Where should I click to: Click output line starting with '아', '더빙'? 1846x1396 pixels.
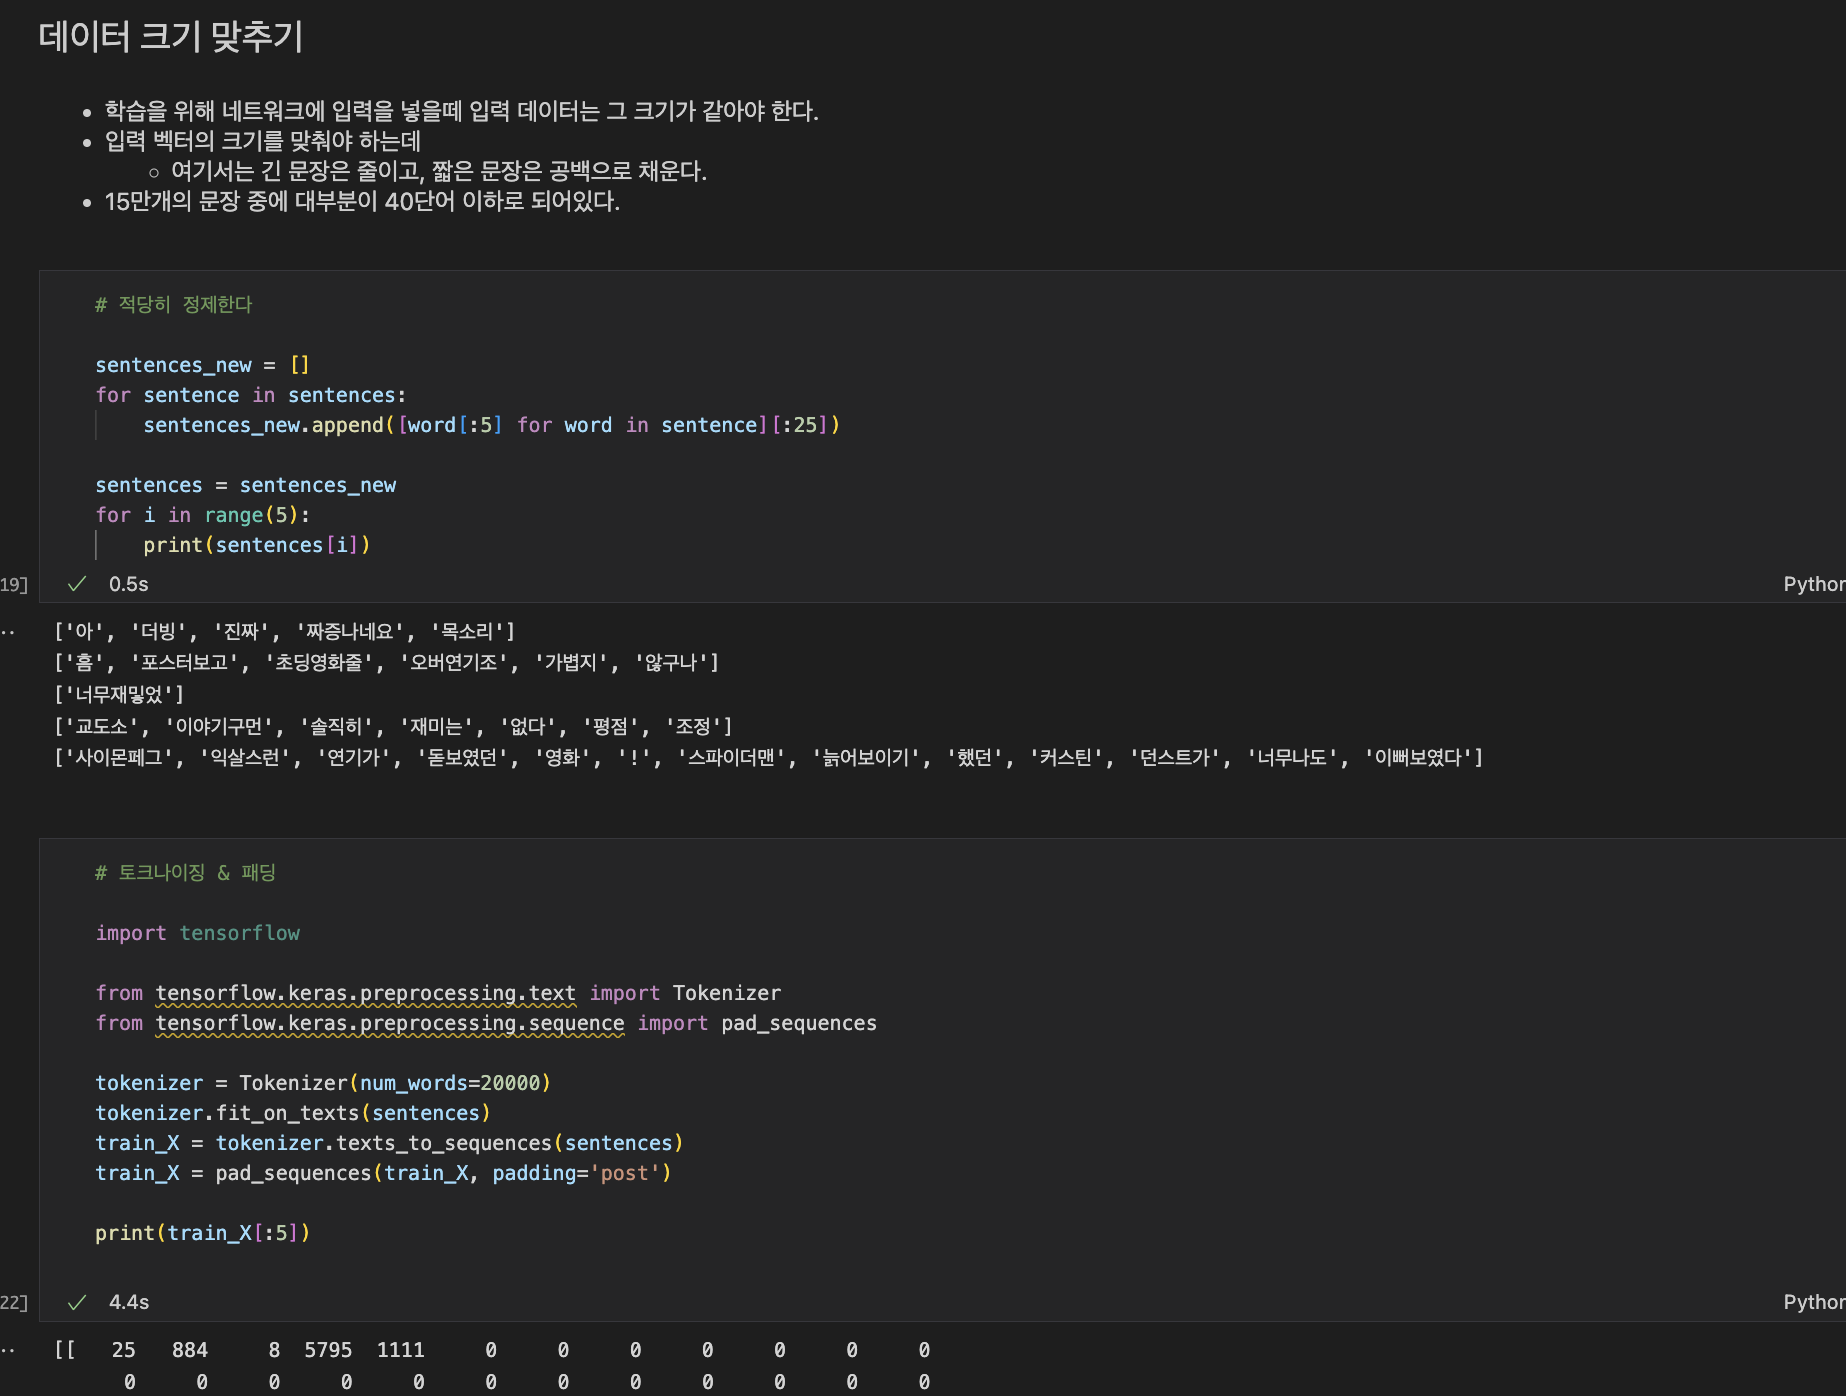[285, 631]
